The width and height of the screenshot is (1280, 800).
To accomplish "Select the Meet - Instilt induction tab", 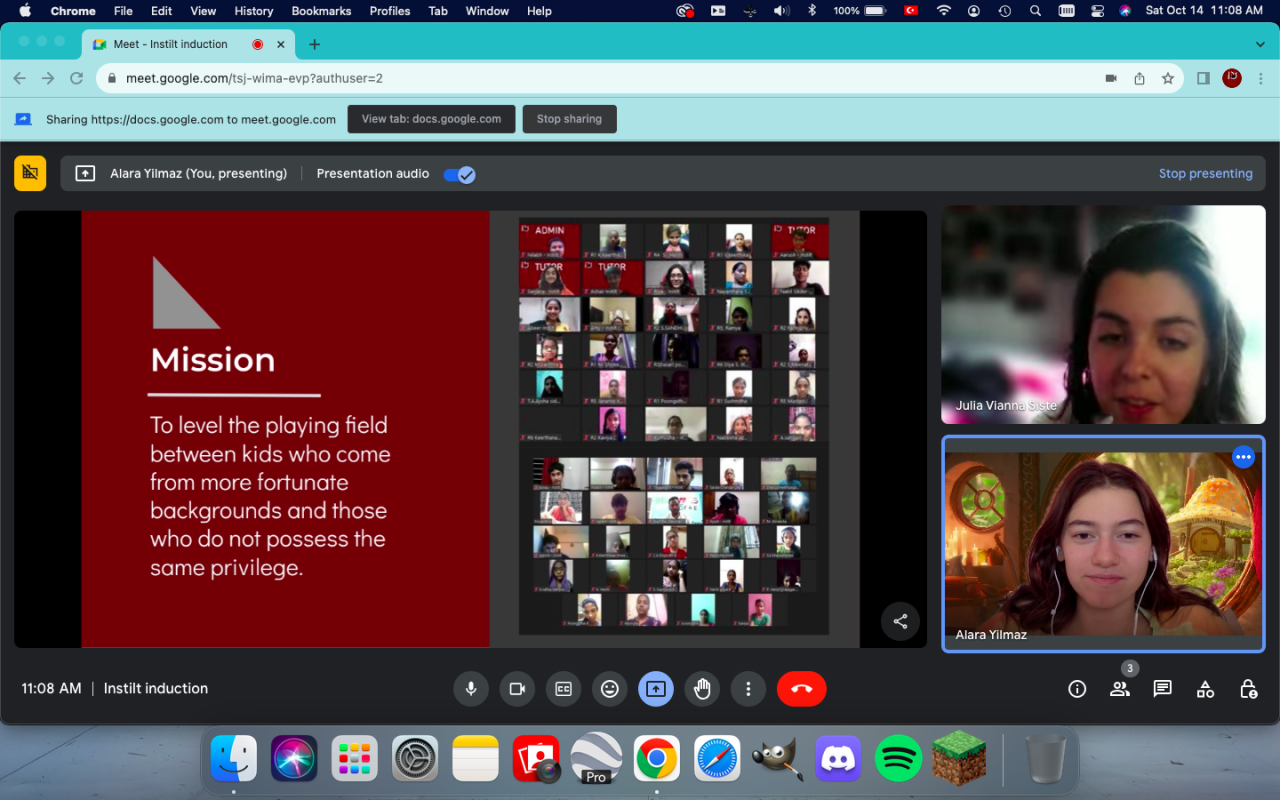I will pos(170,44).
